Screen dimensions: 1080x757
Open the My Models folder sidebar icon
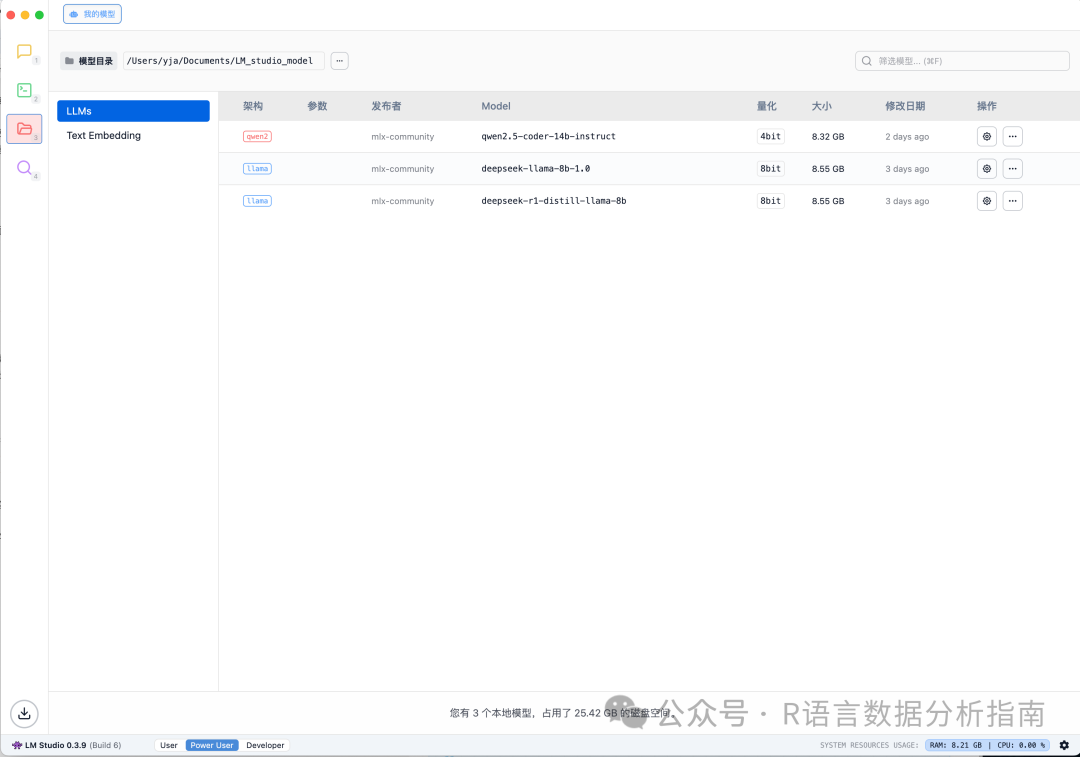(24, 129)
